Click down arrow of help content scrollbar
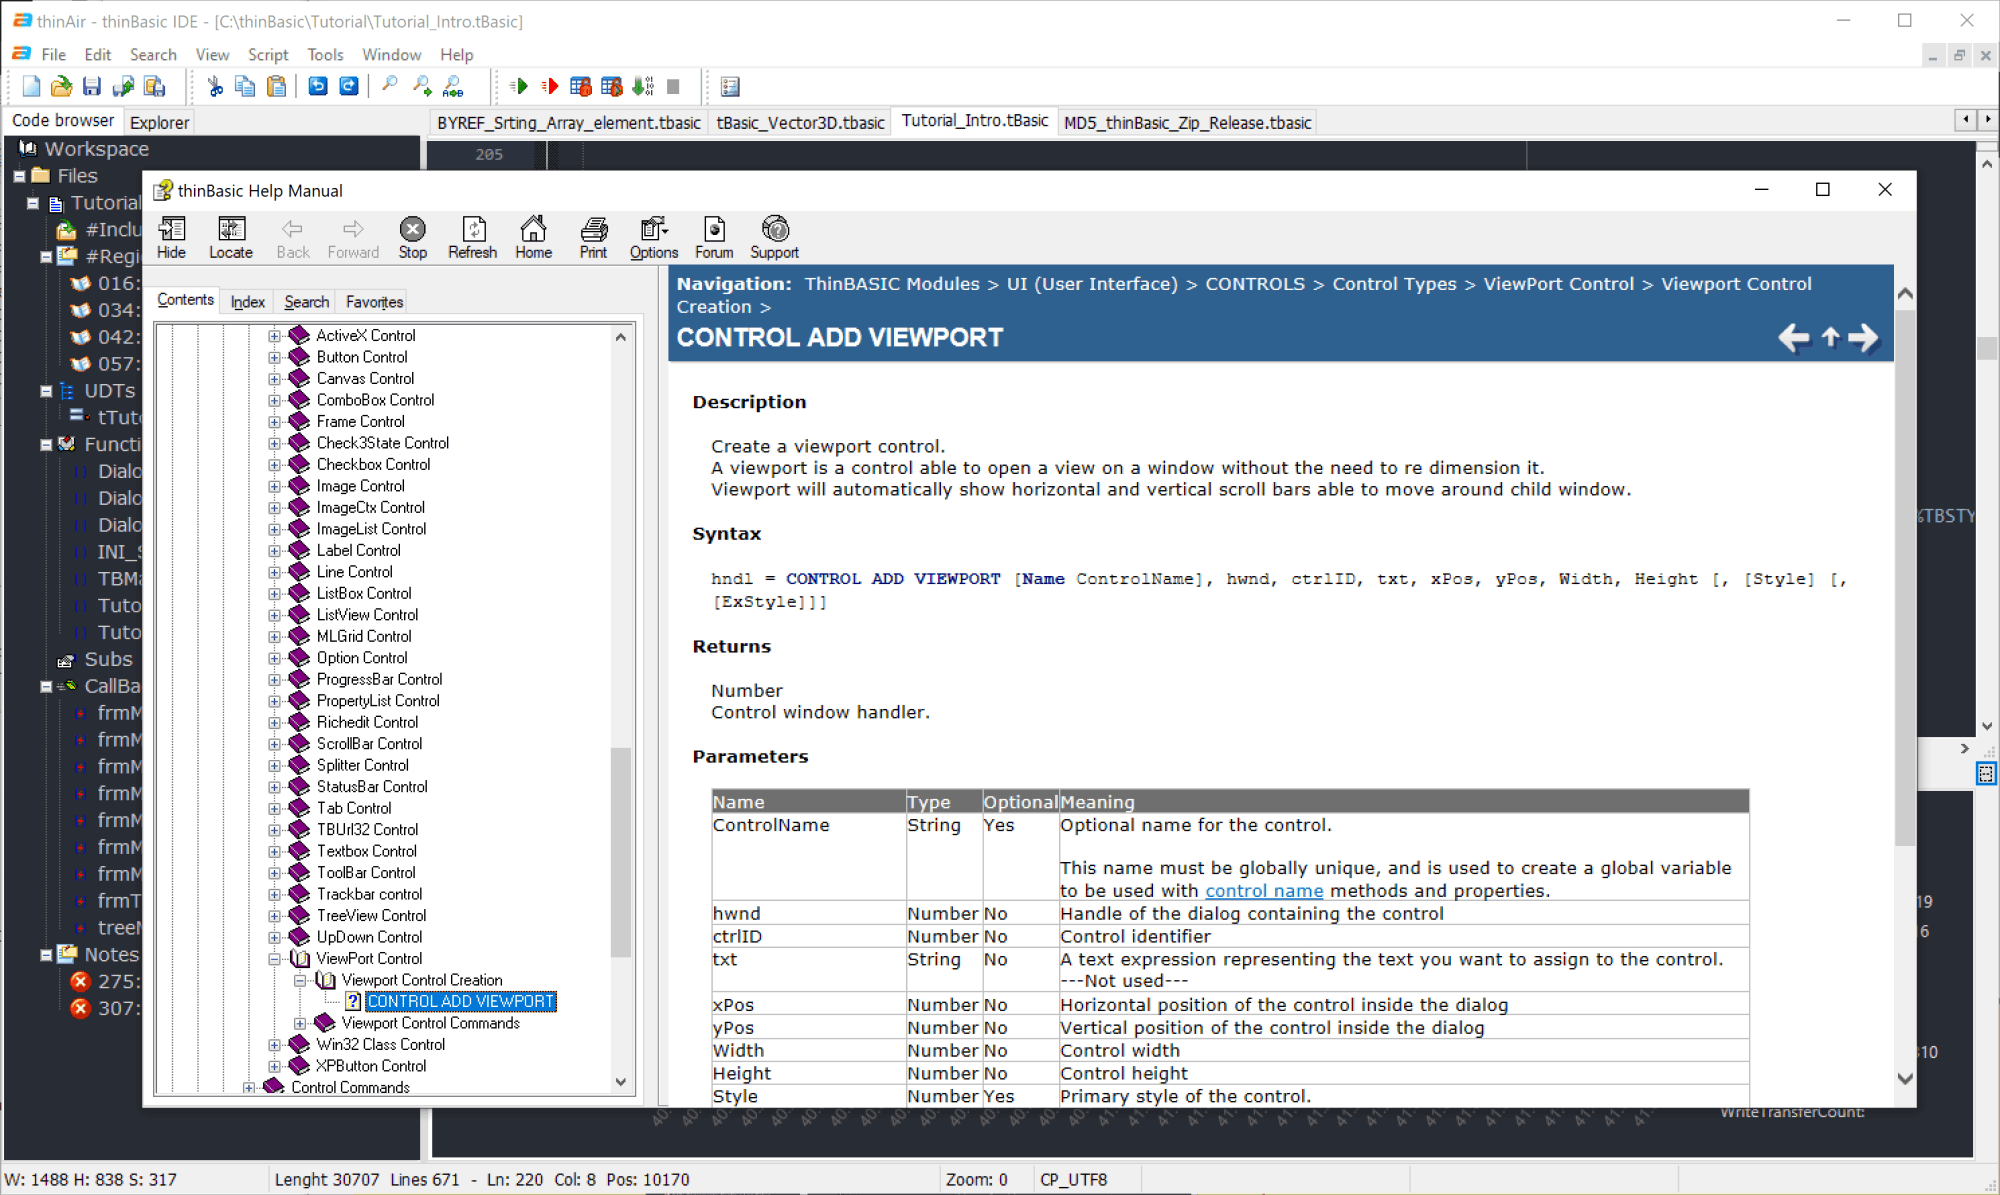The height and width of the screenshot is (1195, 2000). (1905, 1078)
